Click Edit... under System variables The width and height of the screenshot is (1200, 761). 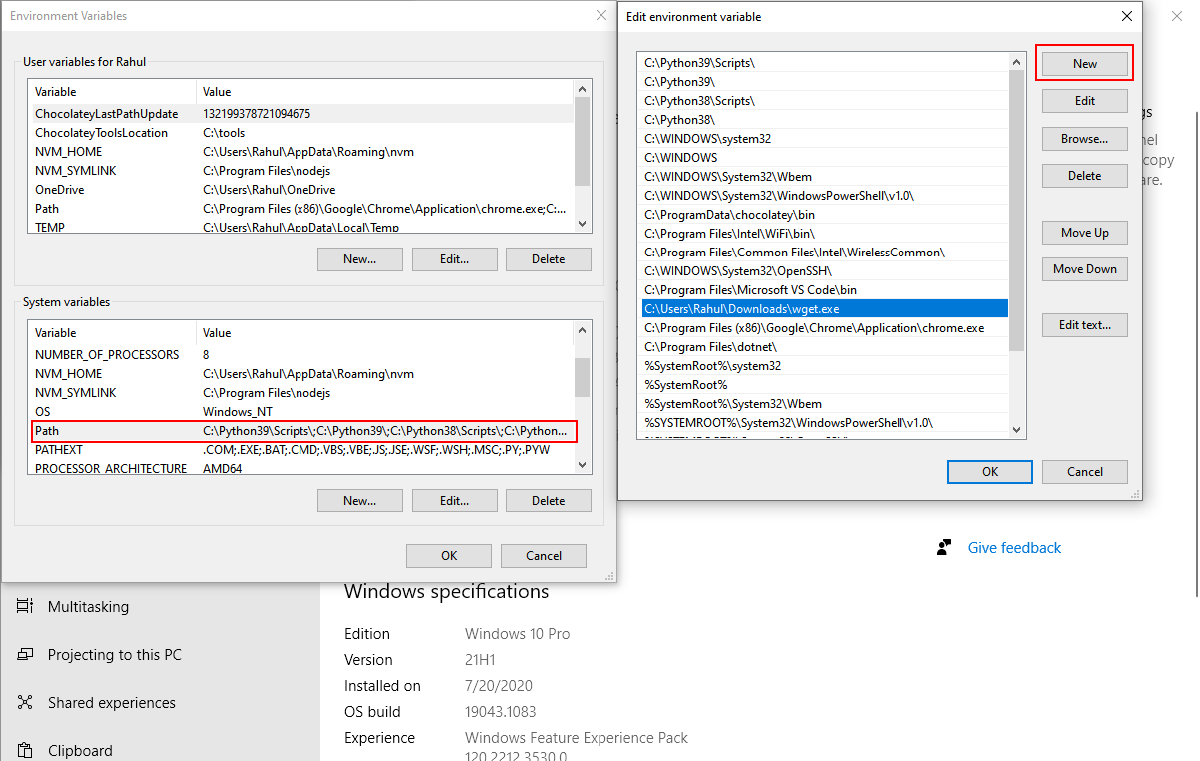pos(454,500)
